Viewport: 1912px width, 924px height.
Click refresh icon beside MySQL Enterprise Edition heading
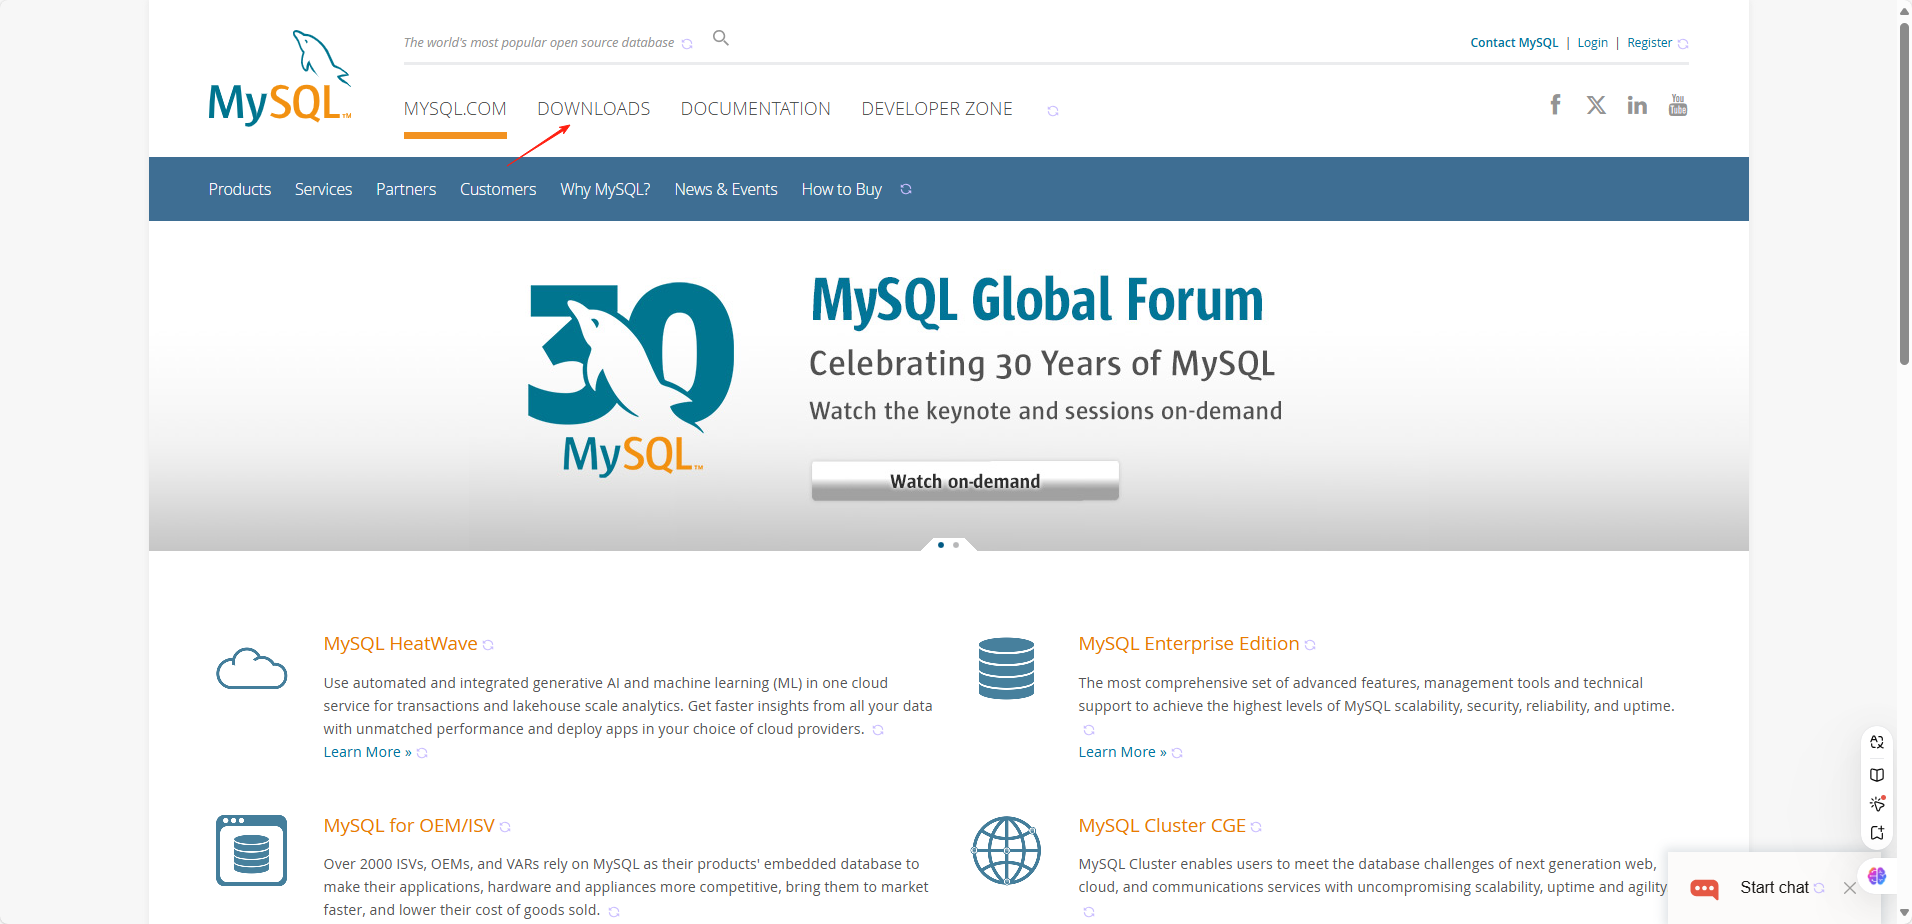point(1310,645)
